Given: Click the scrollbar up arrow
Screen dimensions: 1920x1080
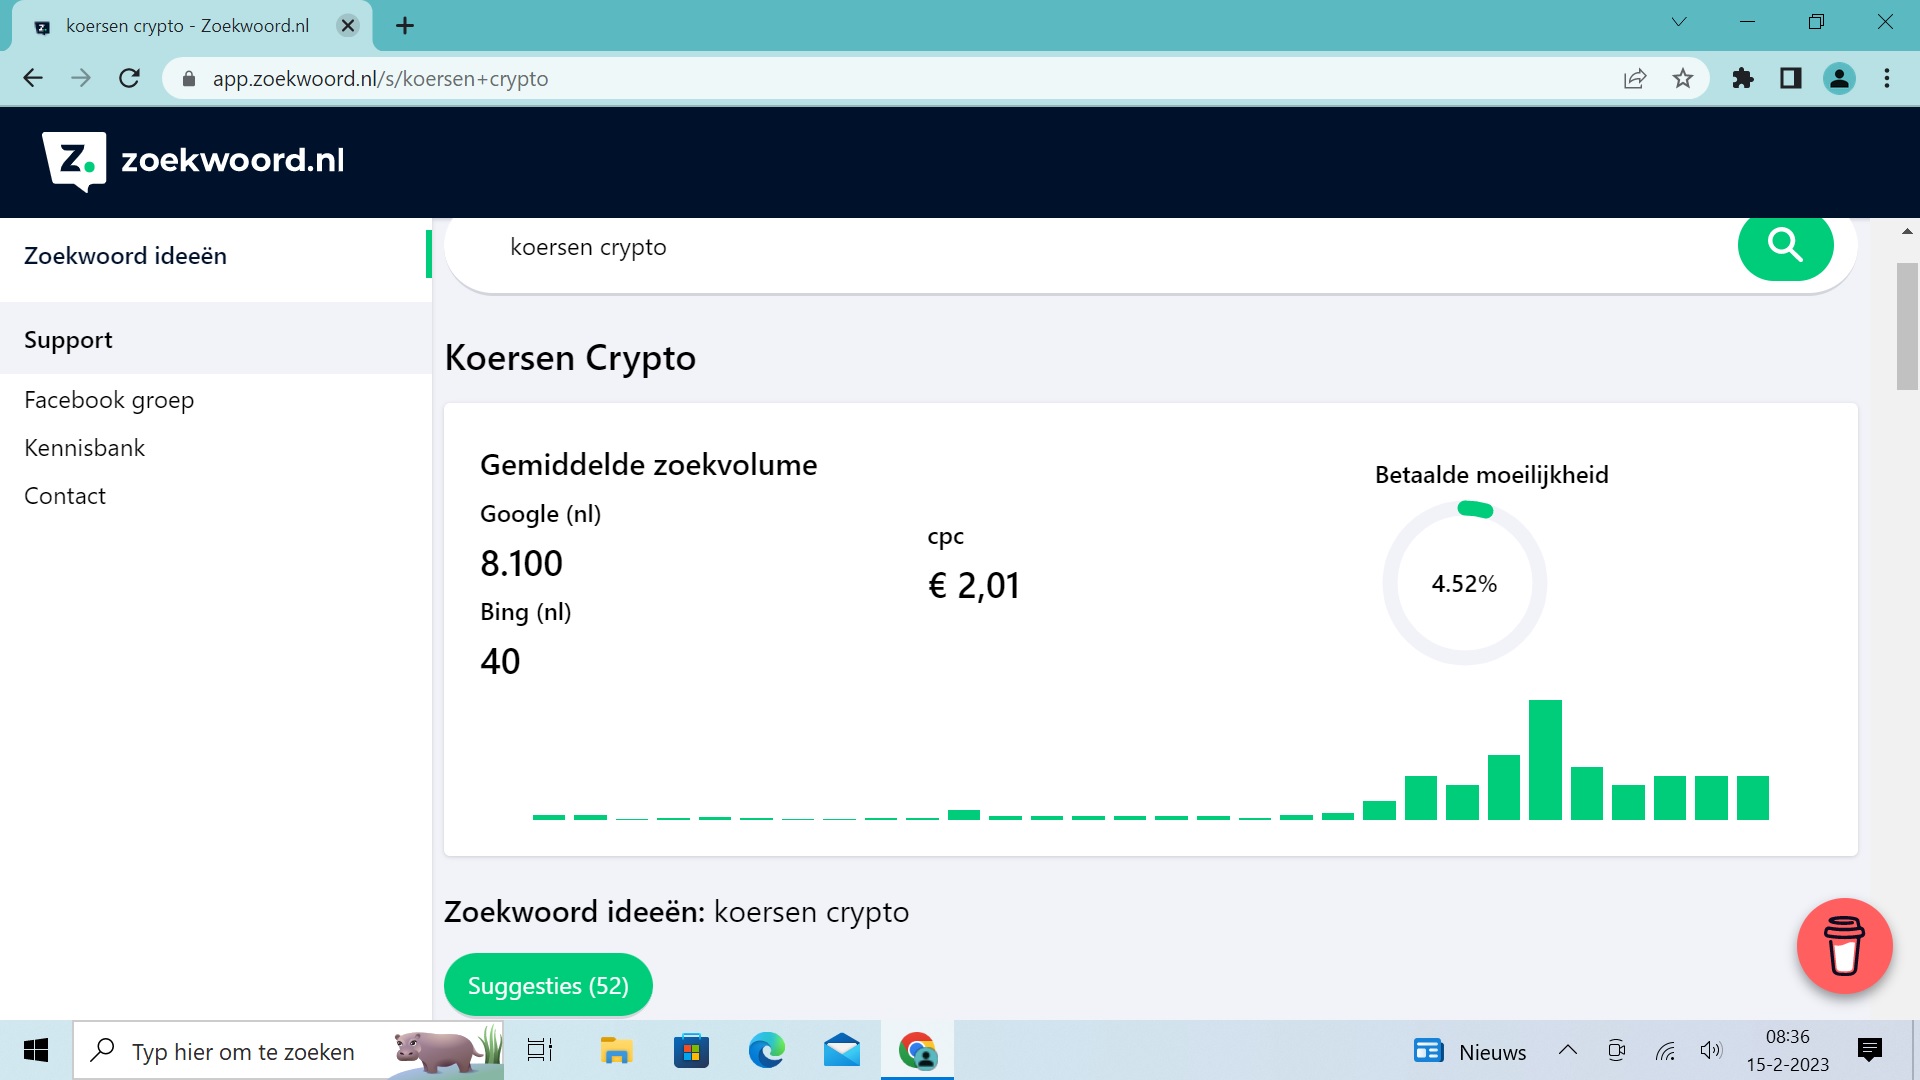Looking at the screenshot, I should [x=1907, y=231].
